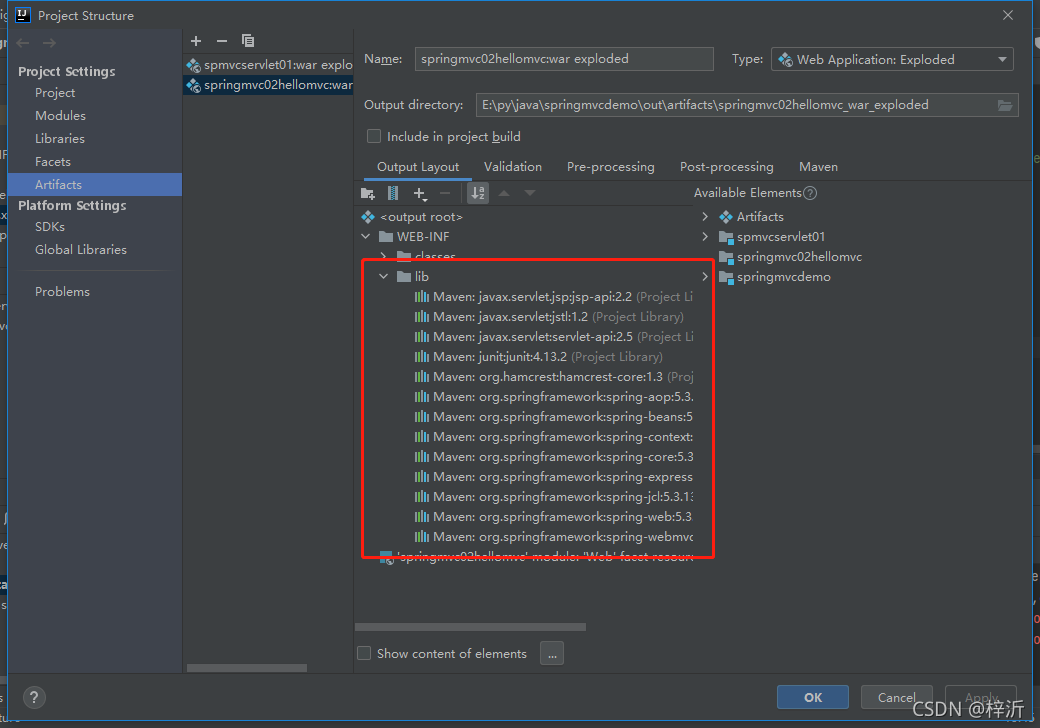Navigate forward with right arrow
This screenshot has width=1040, height=728.
coord(49,43)
